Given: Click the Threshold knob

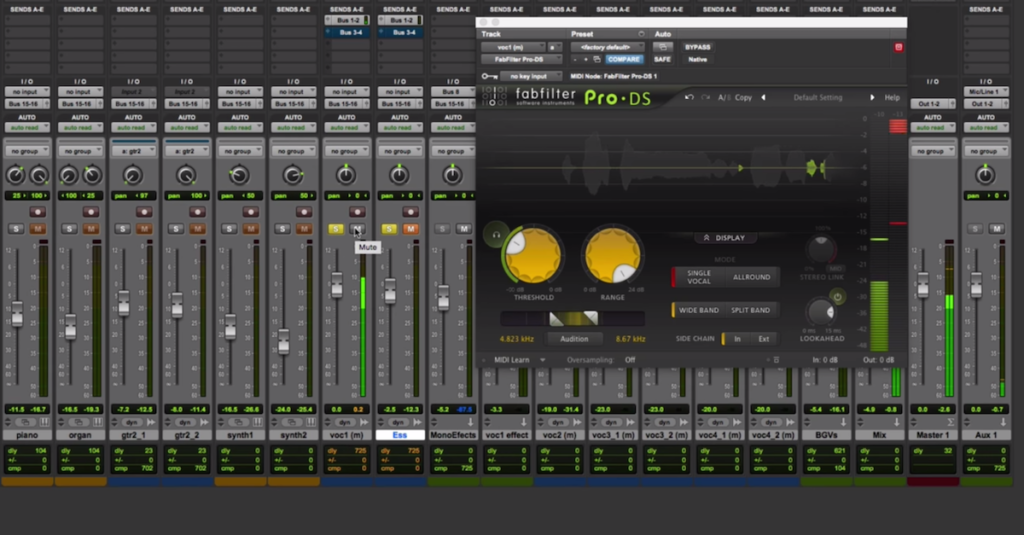Looking at the screenshot, I should coord(533,255).
